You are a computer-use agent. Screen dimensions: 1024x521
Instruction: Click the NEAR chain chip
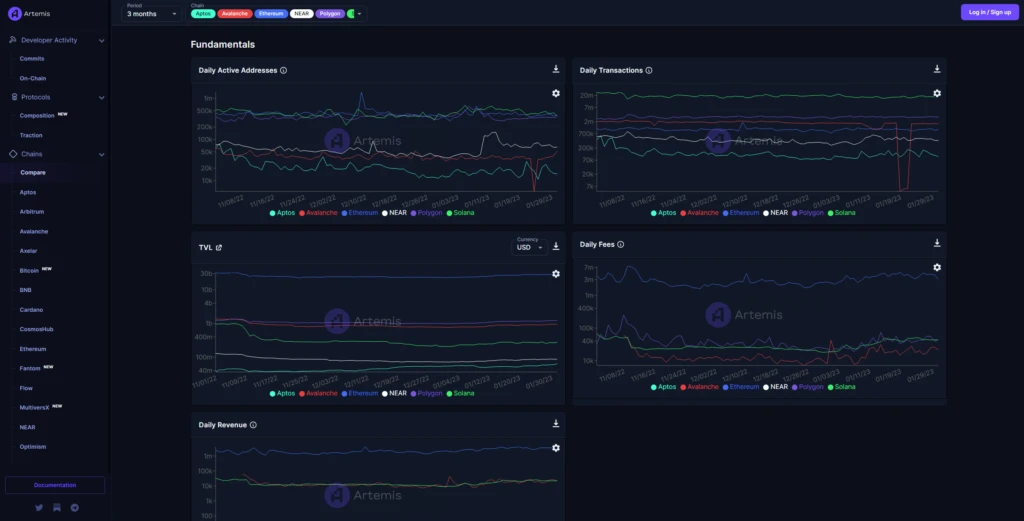coord(301,14)
